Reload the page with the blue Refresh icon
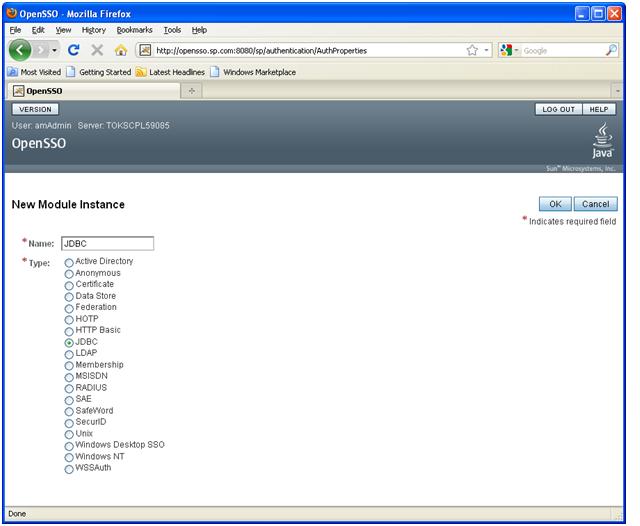This screenshot has width=640, height=526. point(73,50)
